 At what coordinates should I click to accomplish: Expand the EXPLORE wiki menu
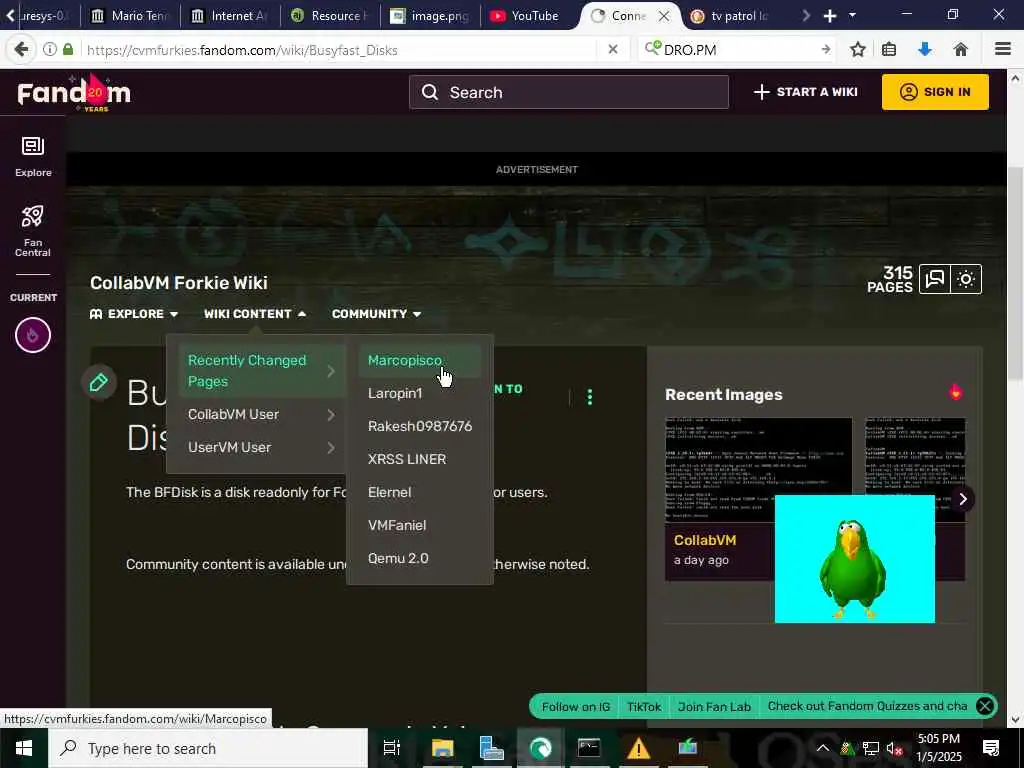pyautogui.click(x=134, y=314)
